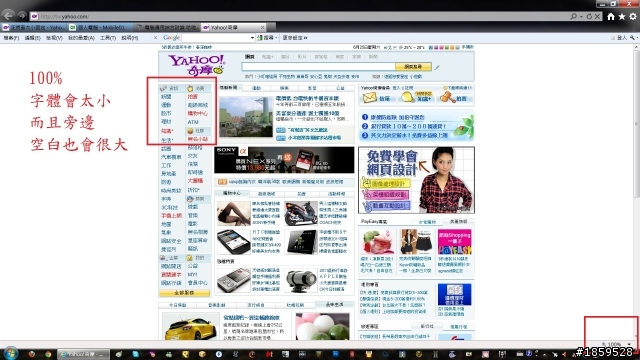Open the yellow car thumbnail
Image resolution: width=640 pixels, height=360 pixels.
tap(191, 327)
